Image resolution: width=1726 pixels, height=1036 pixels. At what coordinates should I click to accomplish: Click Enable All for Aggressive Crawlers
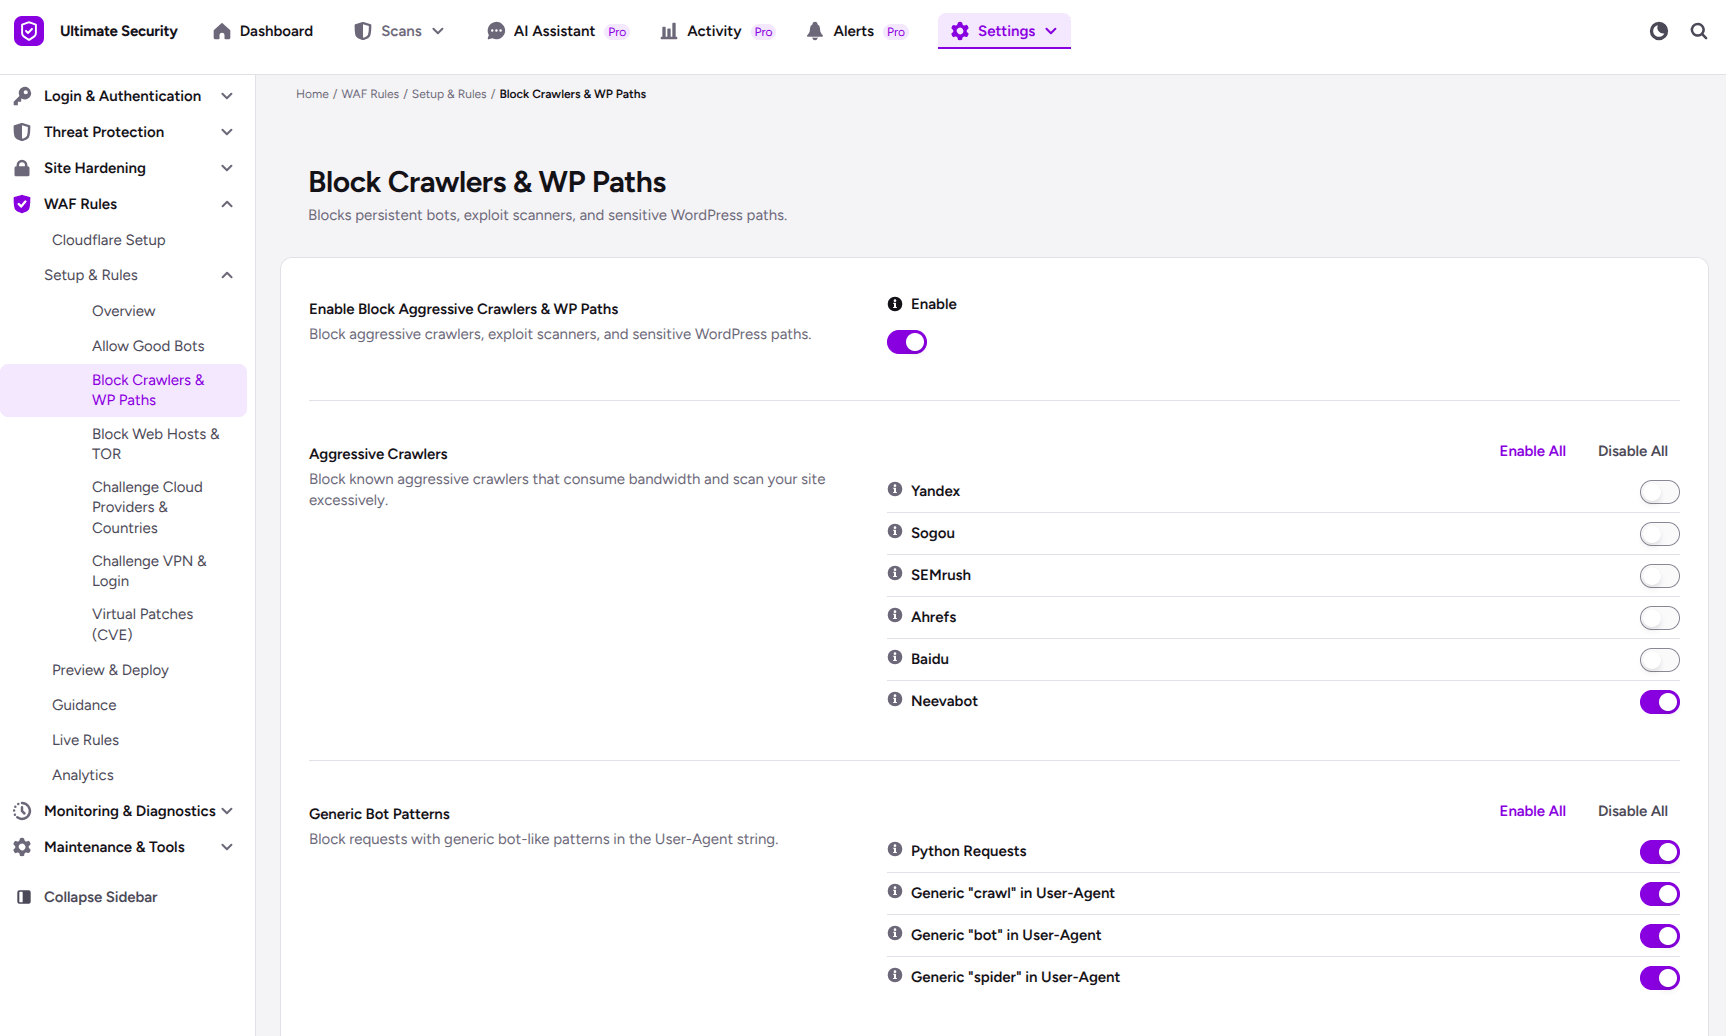(1533, 451)
